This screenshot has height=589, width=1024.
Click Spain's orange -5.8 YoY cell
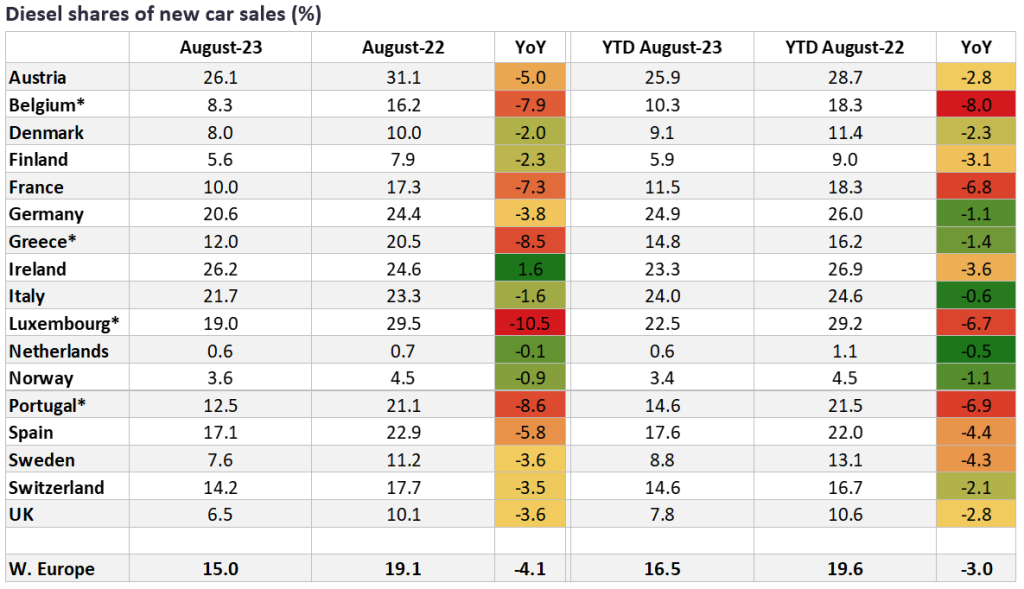pos(529,433)
